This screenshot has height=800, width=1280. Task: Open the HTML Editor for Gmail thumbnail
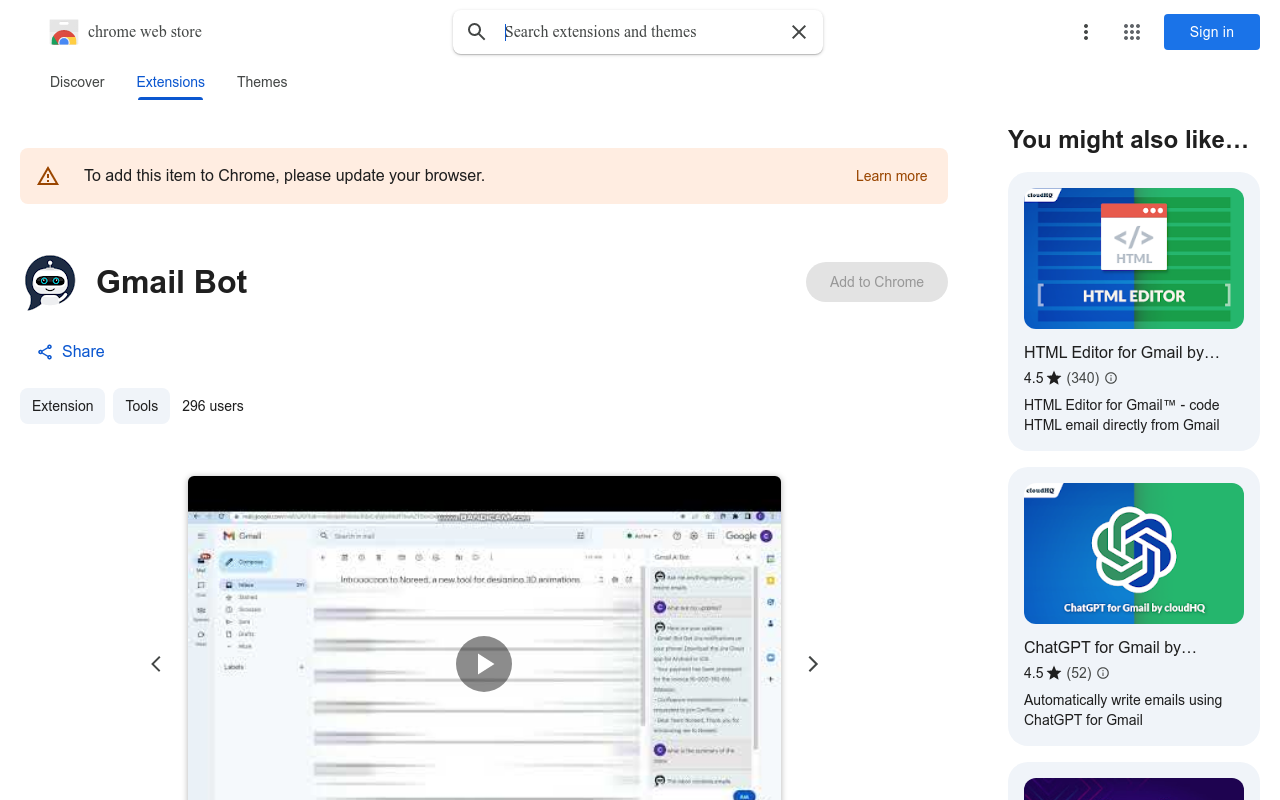tap(1134, 258)
